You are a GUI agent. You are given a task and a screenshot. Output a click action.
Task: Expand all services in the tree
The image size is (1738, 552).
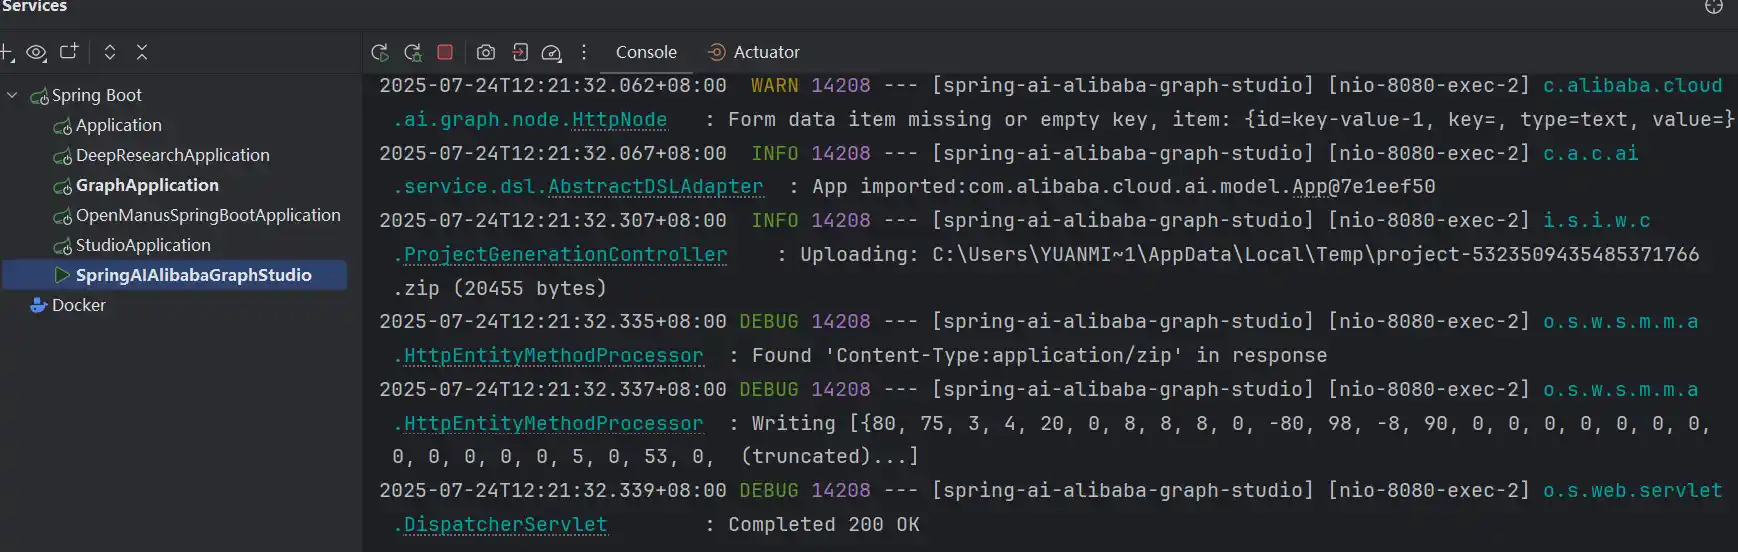coord(110,52)
